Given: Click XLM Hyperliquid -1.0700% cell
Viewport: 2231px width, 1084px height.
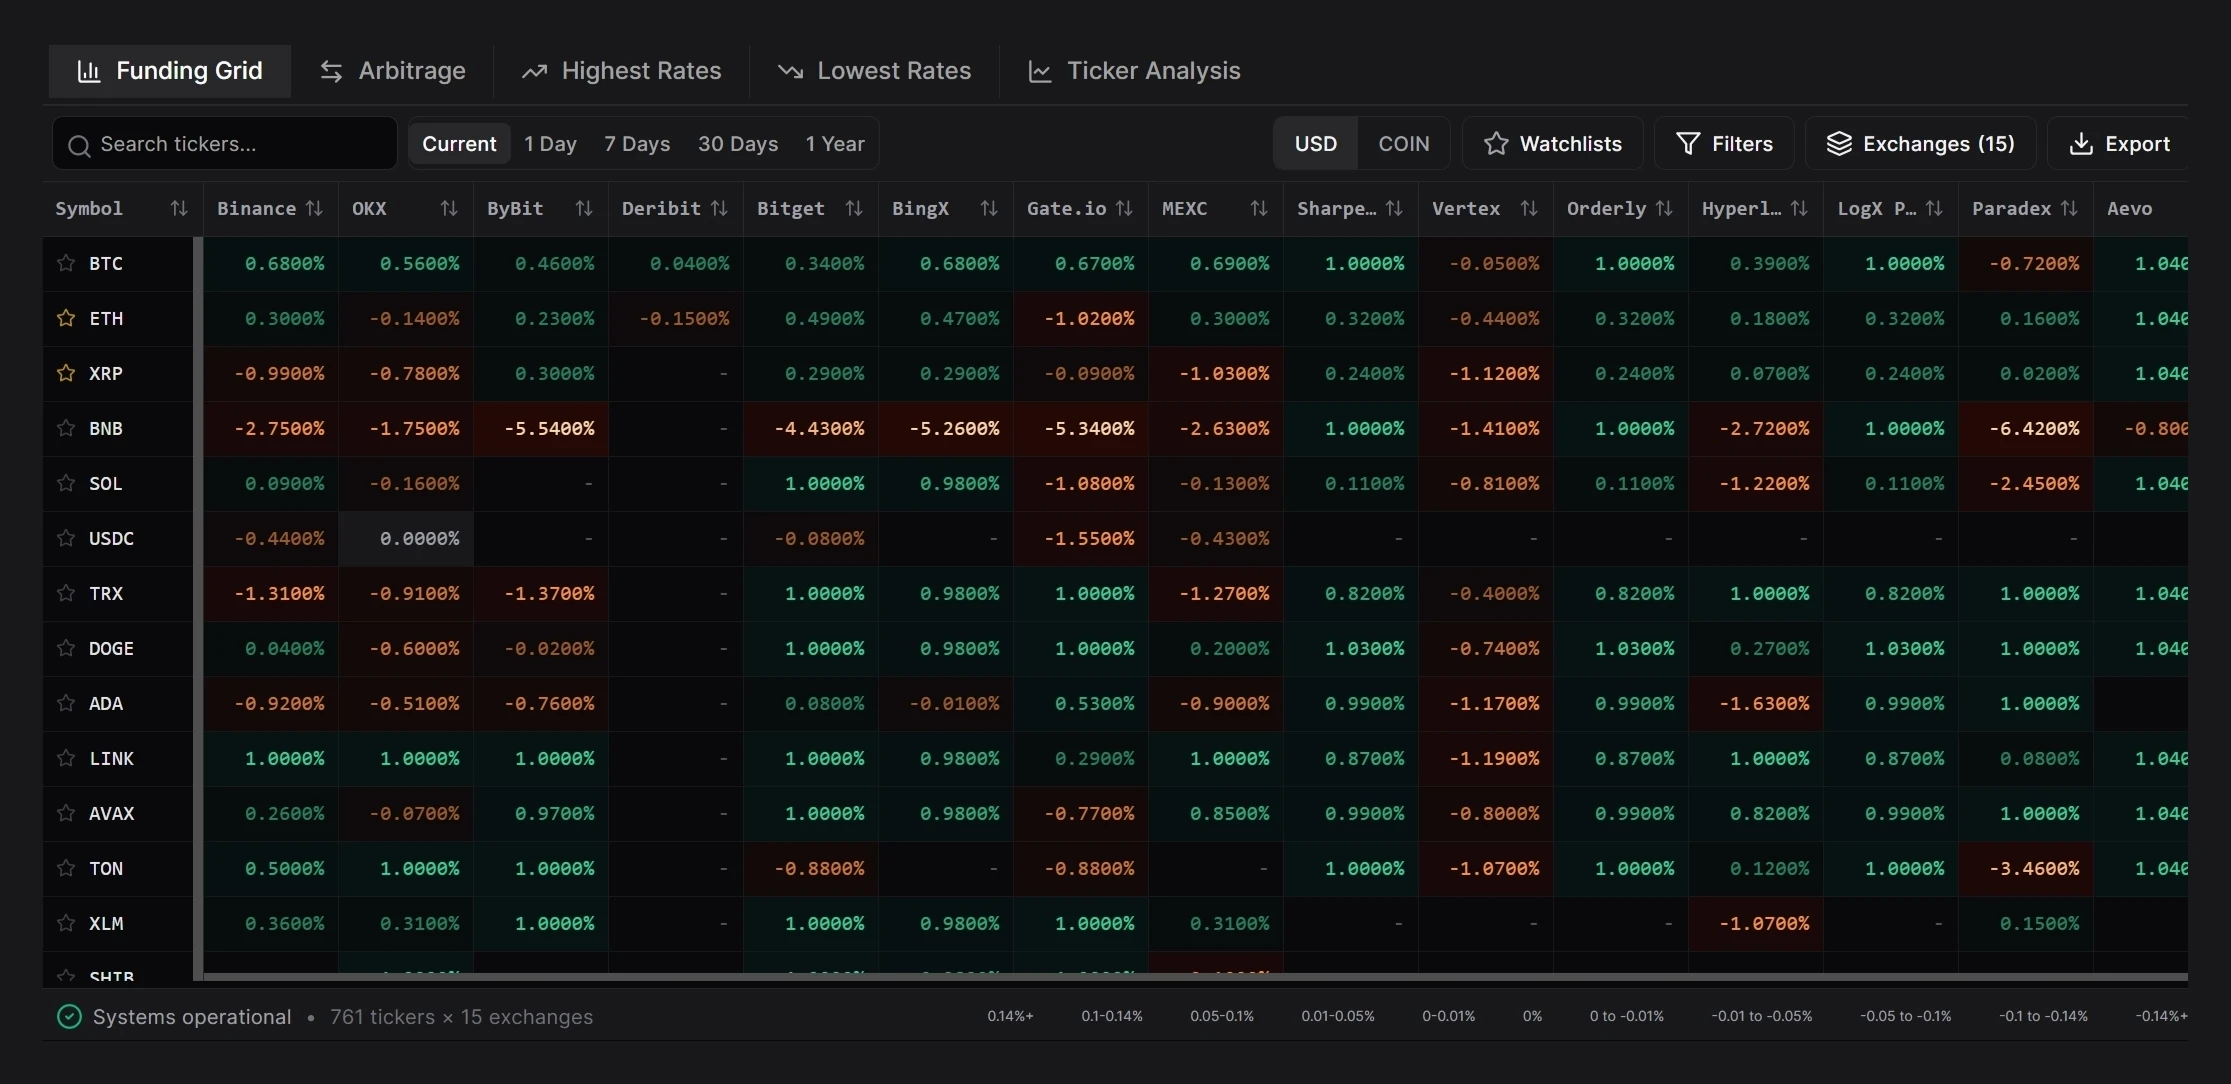Looking at the screenshot, I should (1755, 923).
